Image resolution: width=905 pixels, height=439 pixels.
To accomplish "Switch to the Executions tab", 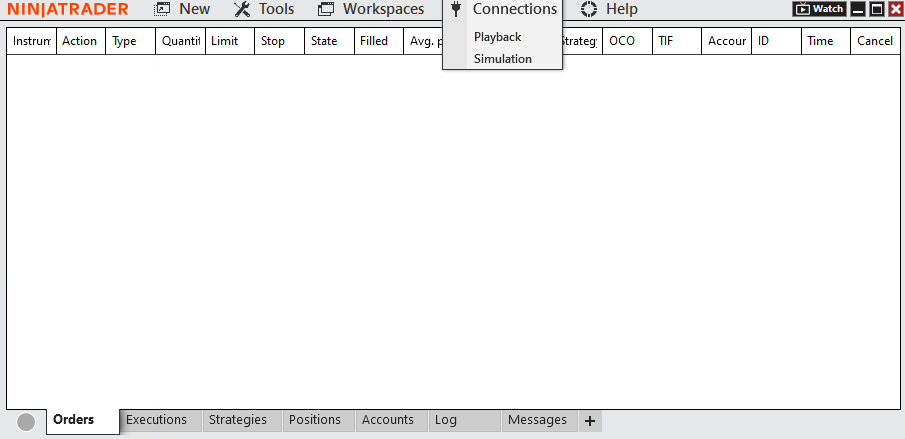I will (x=156, y=420).
